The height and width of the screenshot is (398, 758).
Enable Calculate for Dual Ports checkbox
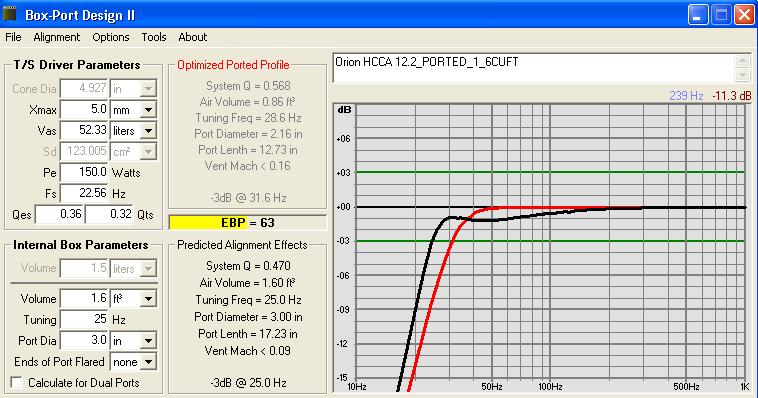[17, 383]
